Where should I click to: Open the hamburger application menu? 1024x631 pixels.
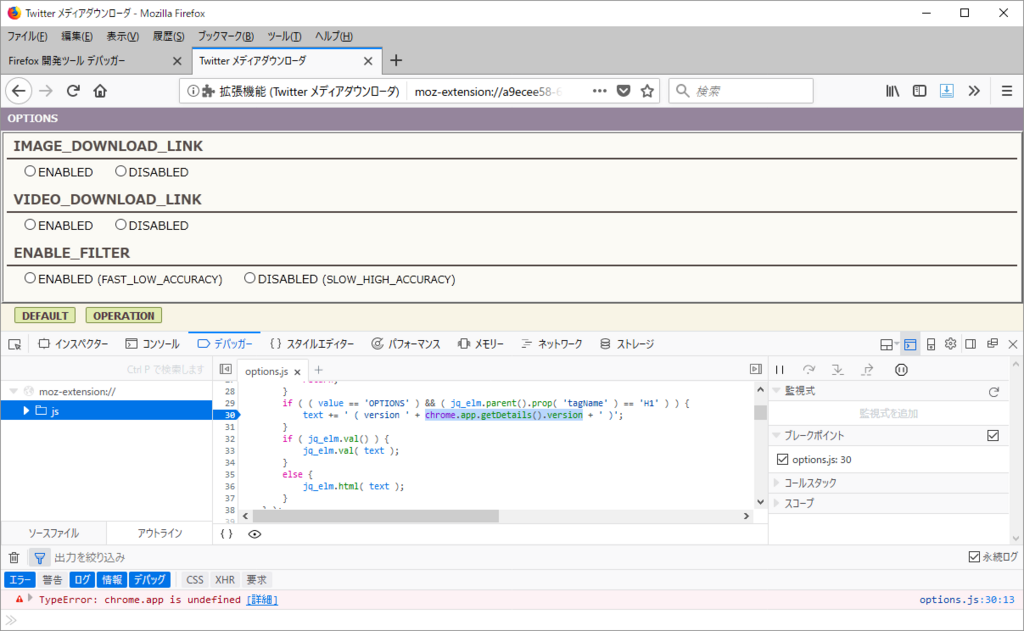[x=1006, y=91]
